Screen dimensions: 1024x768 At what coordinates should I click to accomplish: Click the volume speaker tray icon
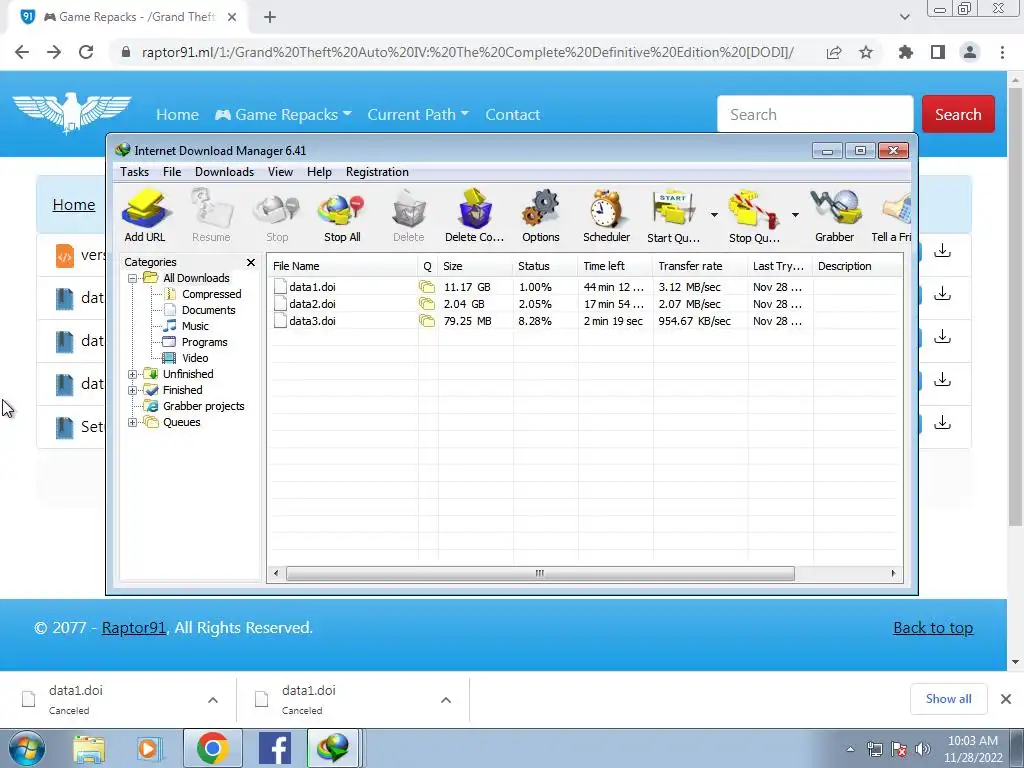tap(922, 749)
